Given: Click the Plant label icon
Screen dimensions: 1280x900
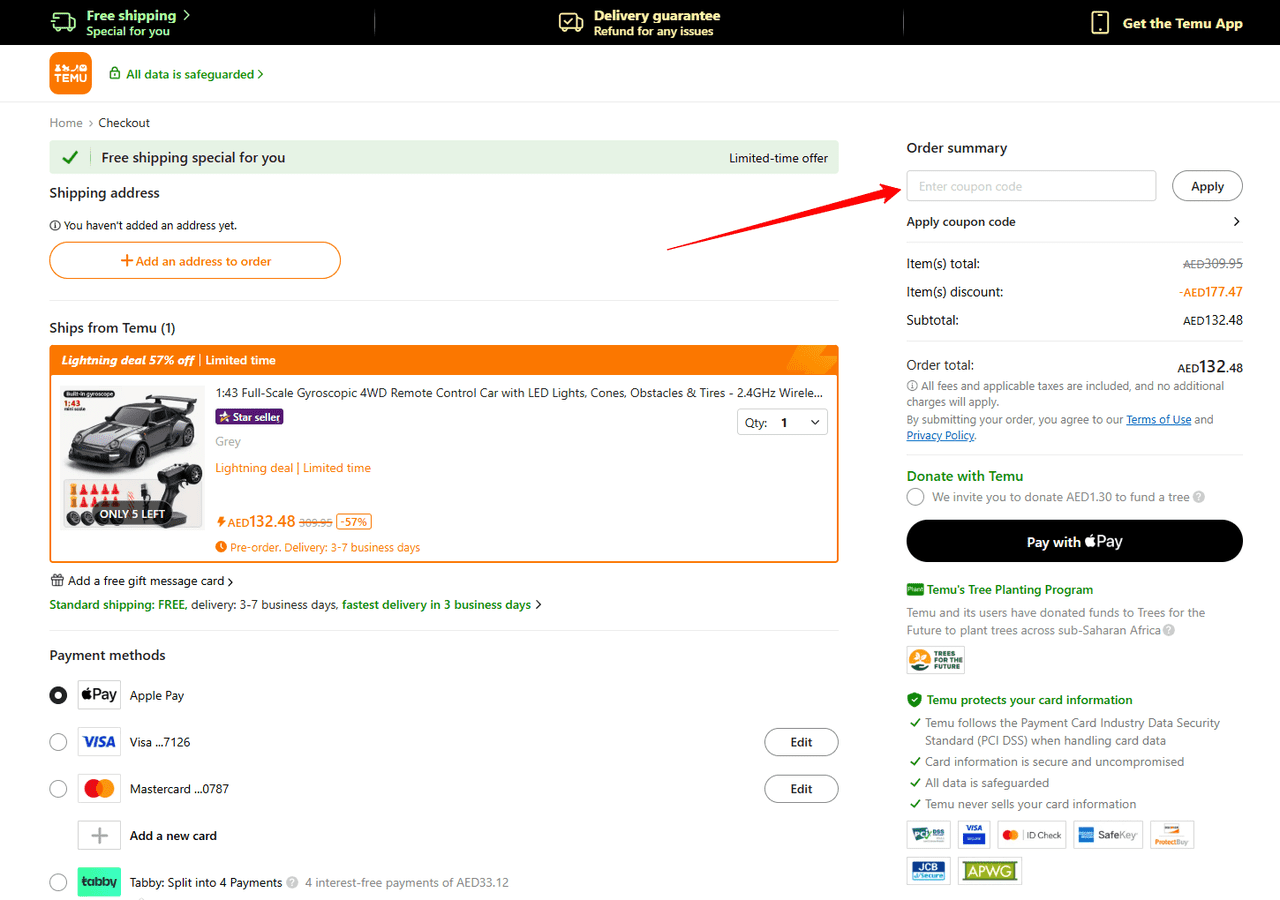Looking at the screenshot, I should (915, 590).
